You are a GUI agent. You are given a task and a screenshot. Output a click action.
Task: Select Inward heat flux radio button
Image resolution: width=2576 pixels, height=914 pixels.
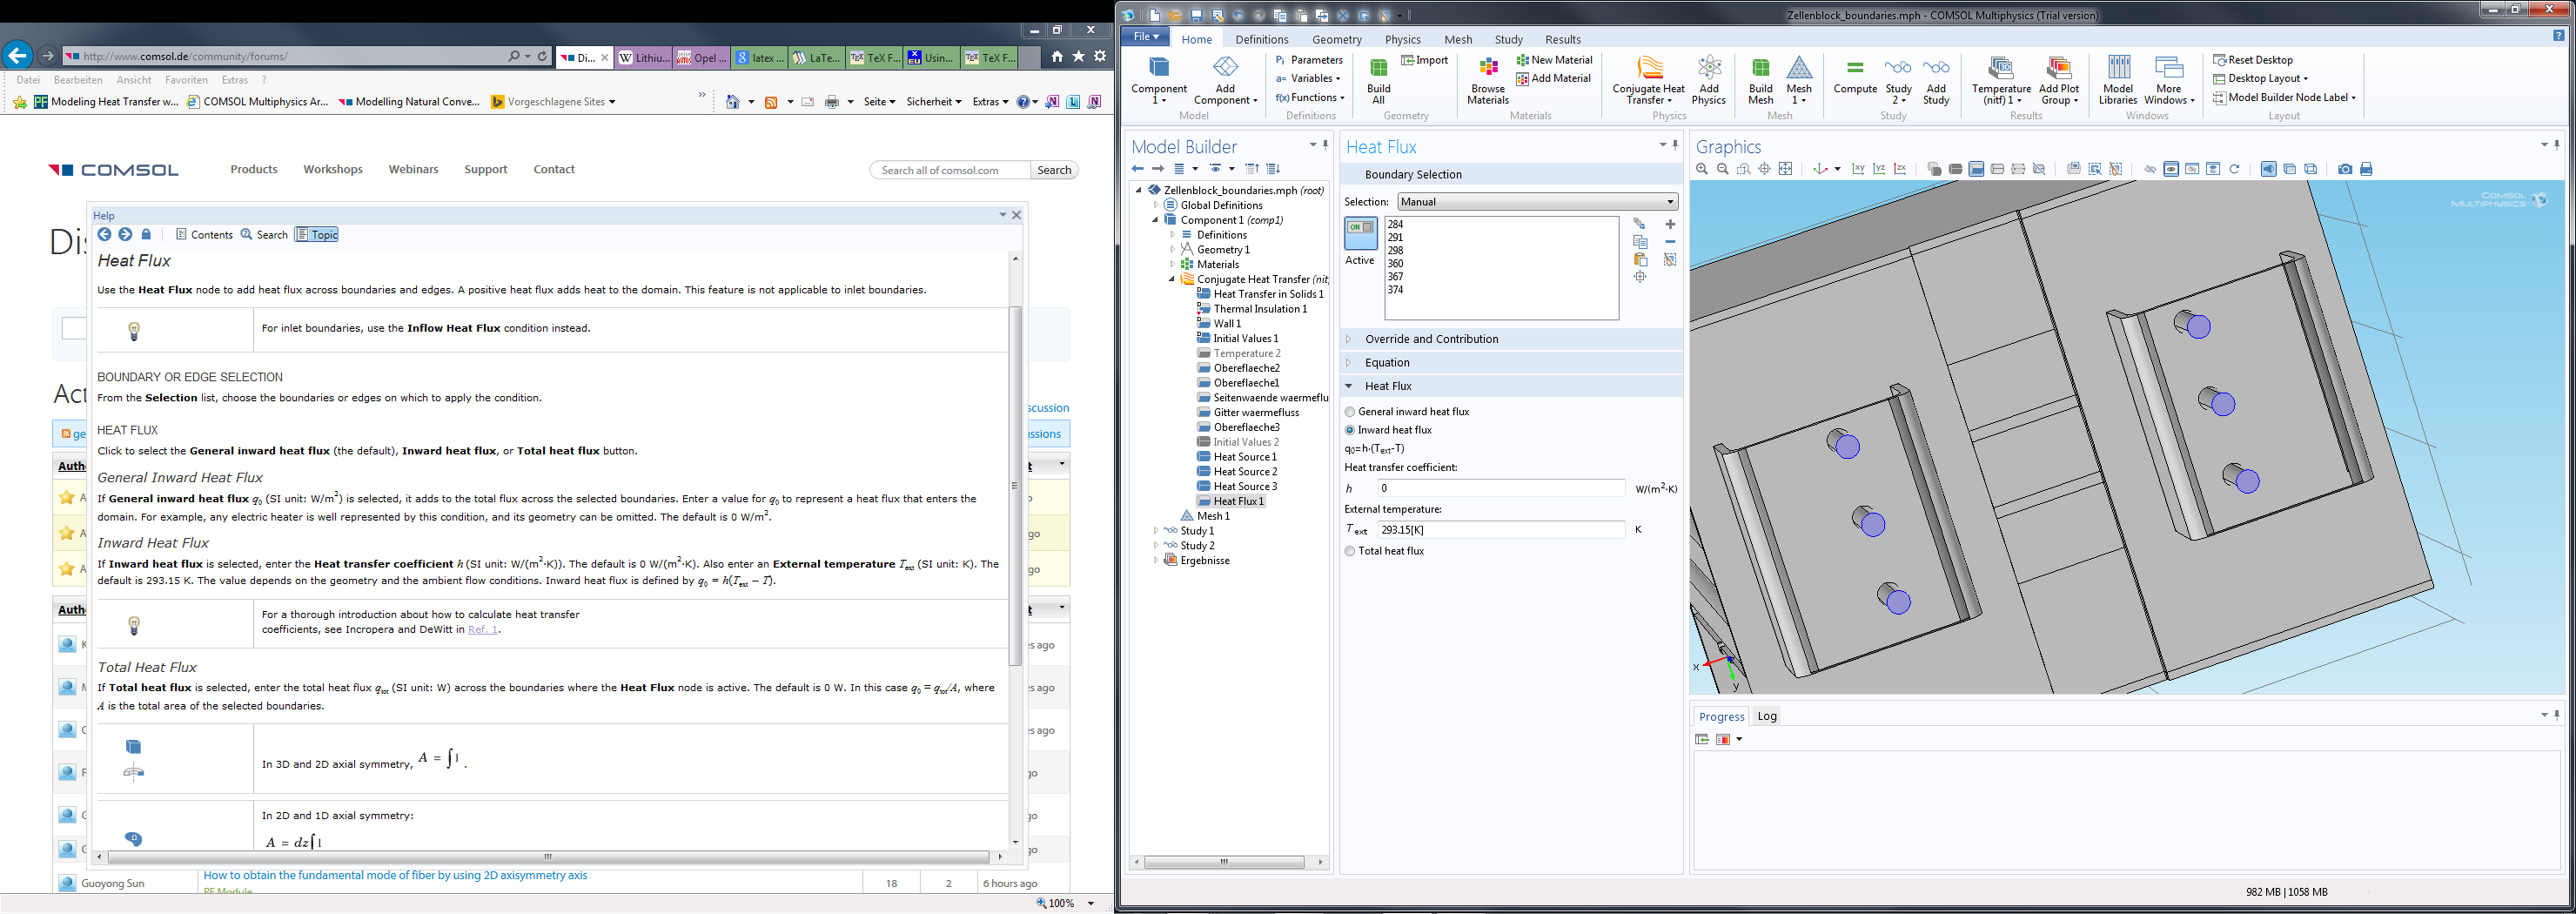pyautogui.click(x=1350, y=430)
